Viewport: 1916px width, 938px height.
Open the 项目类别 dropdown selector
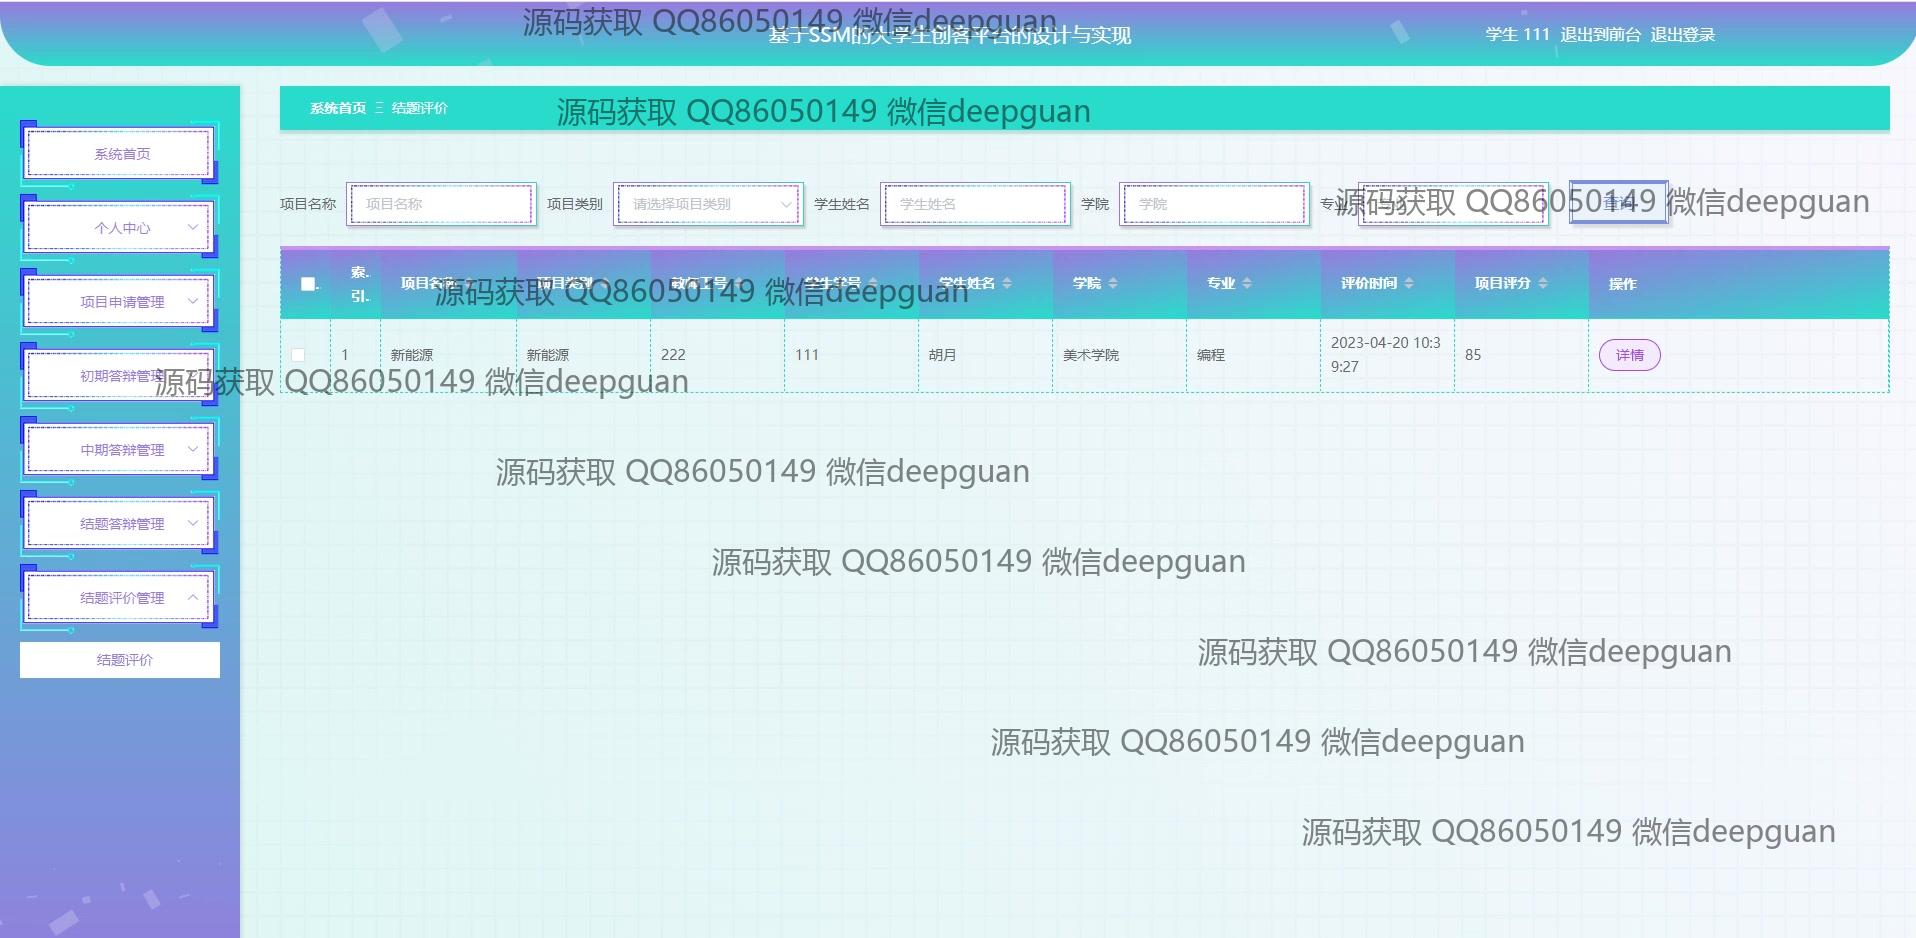click(x=708, y=204)
